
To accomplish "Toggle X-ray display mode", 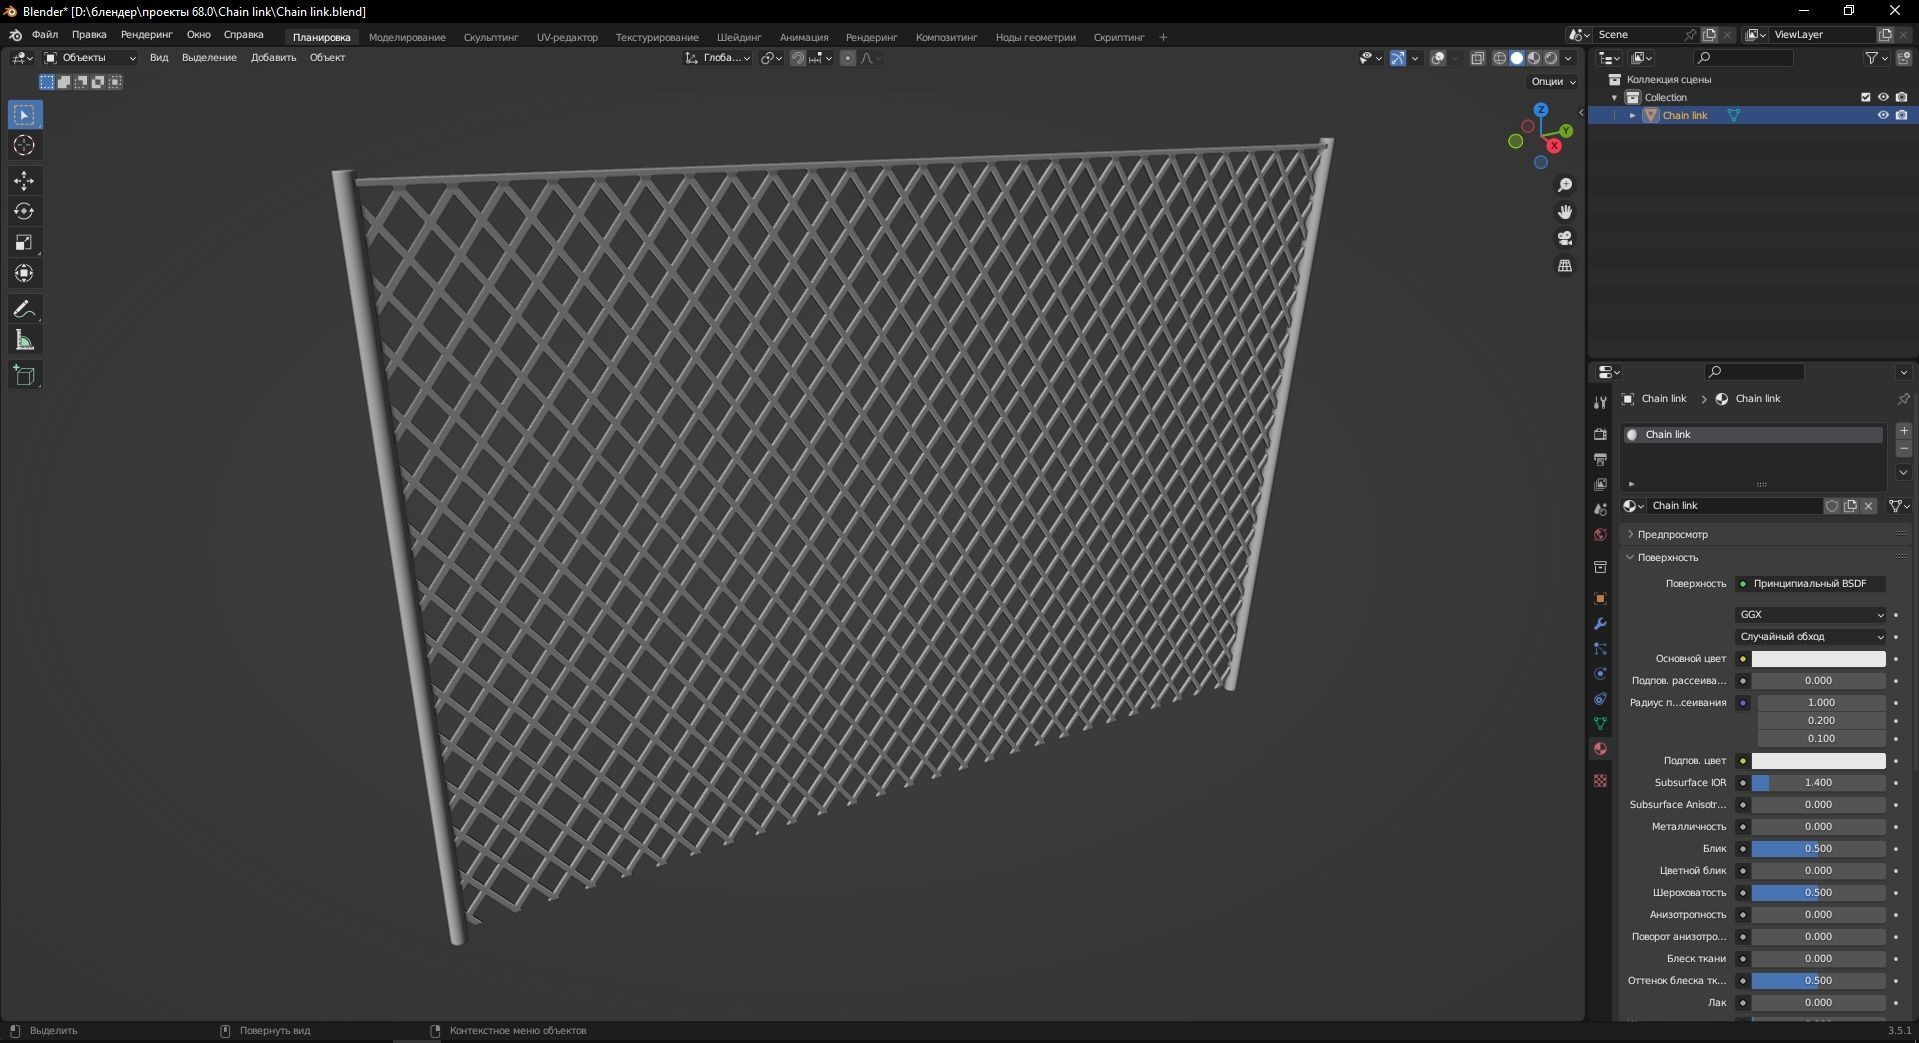I will coord(1478,58).
